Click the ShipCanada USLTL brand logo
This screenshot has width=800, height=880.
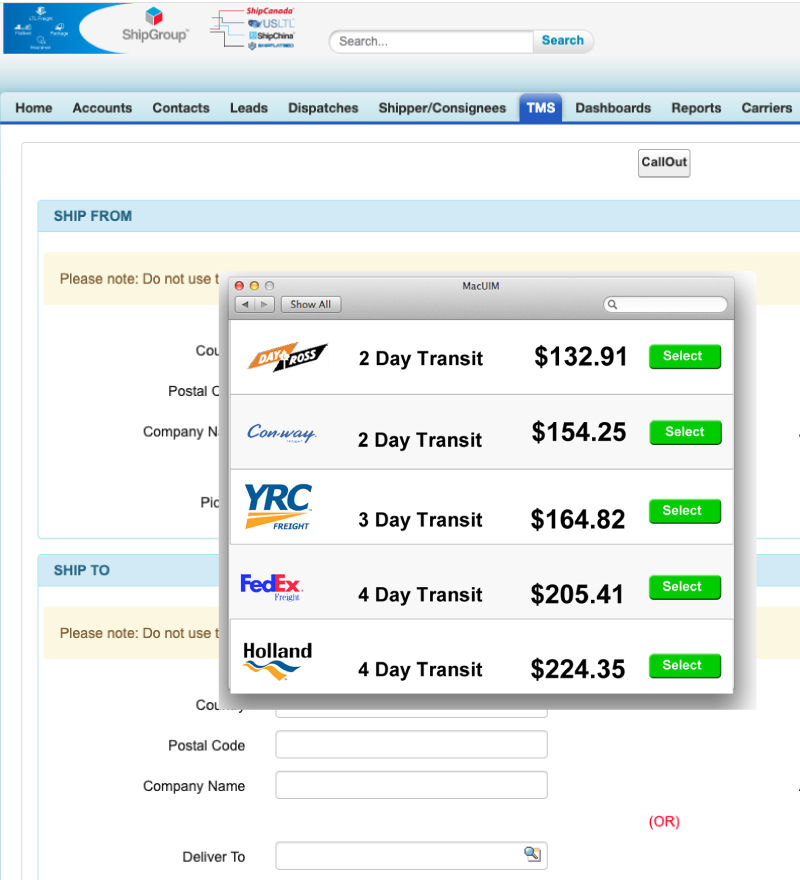click(253, 28)
